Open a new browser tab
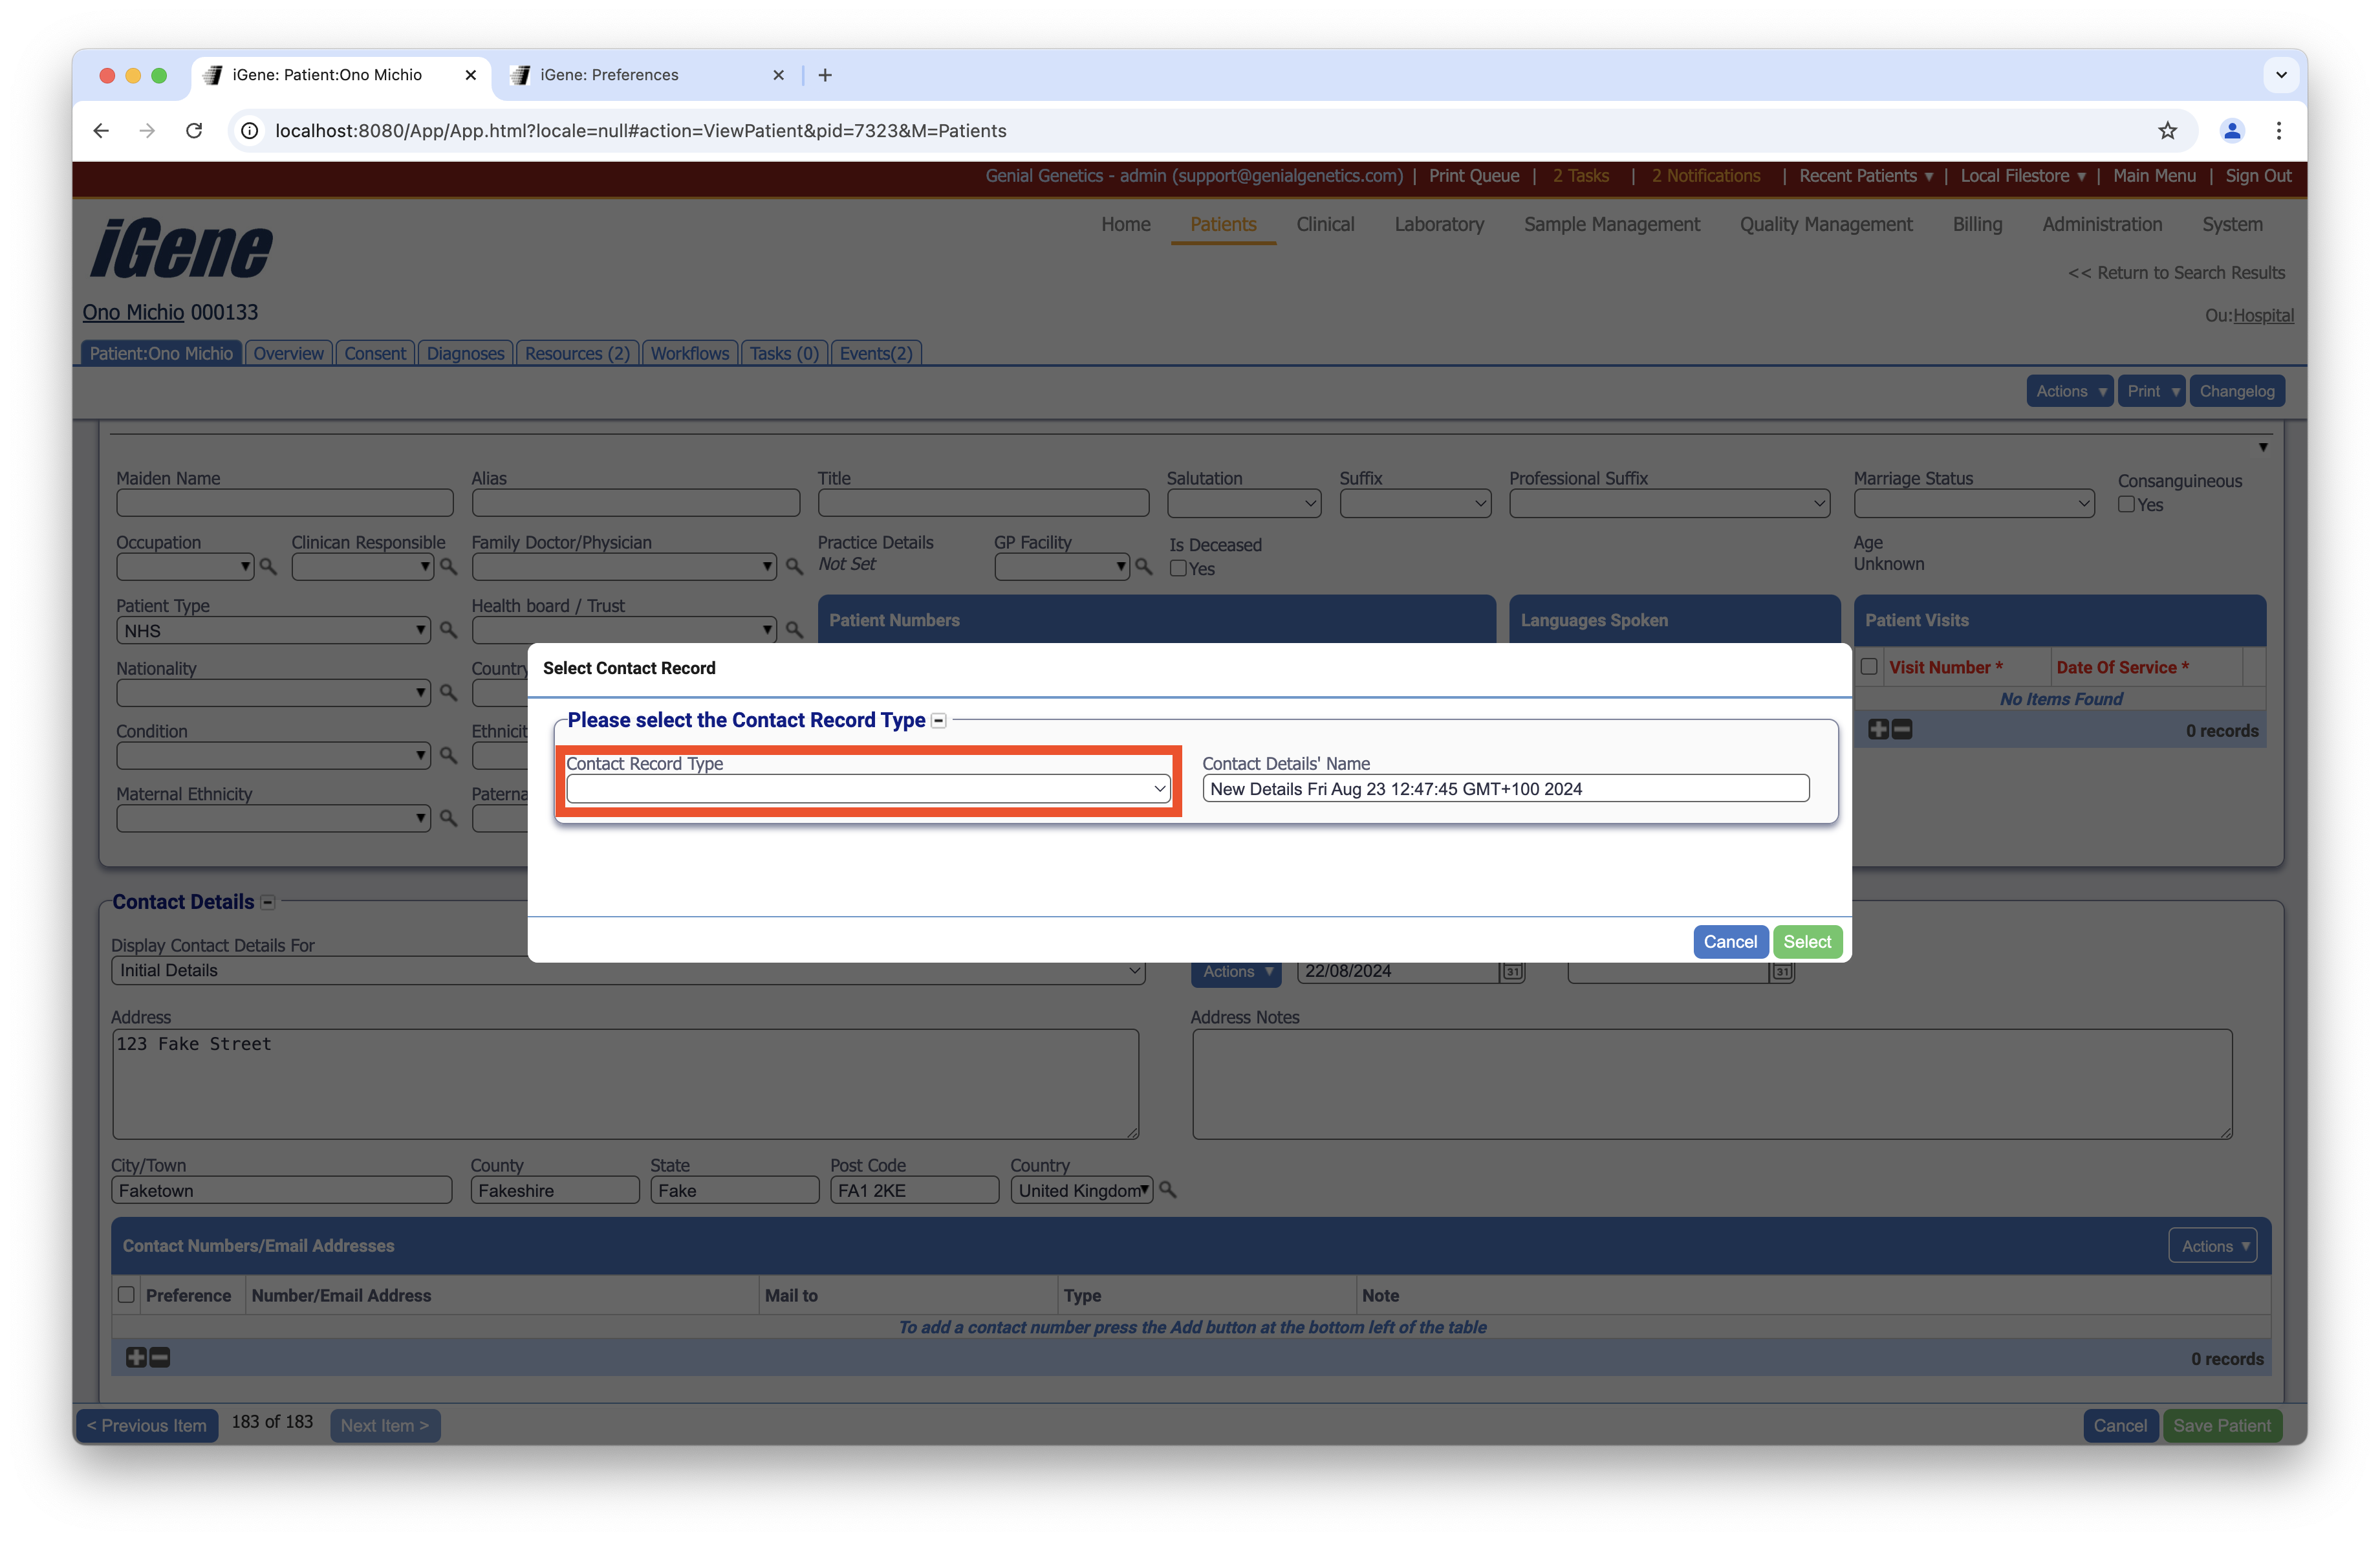2380x1541 pixels. [x=825, y=75]
